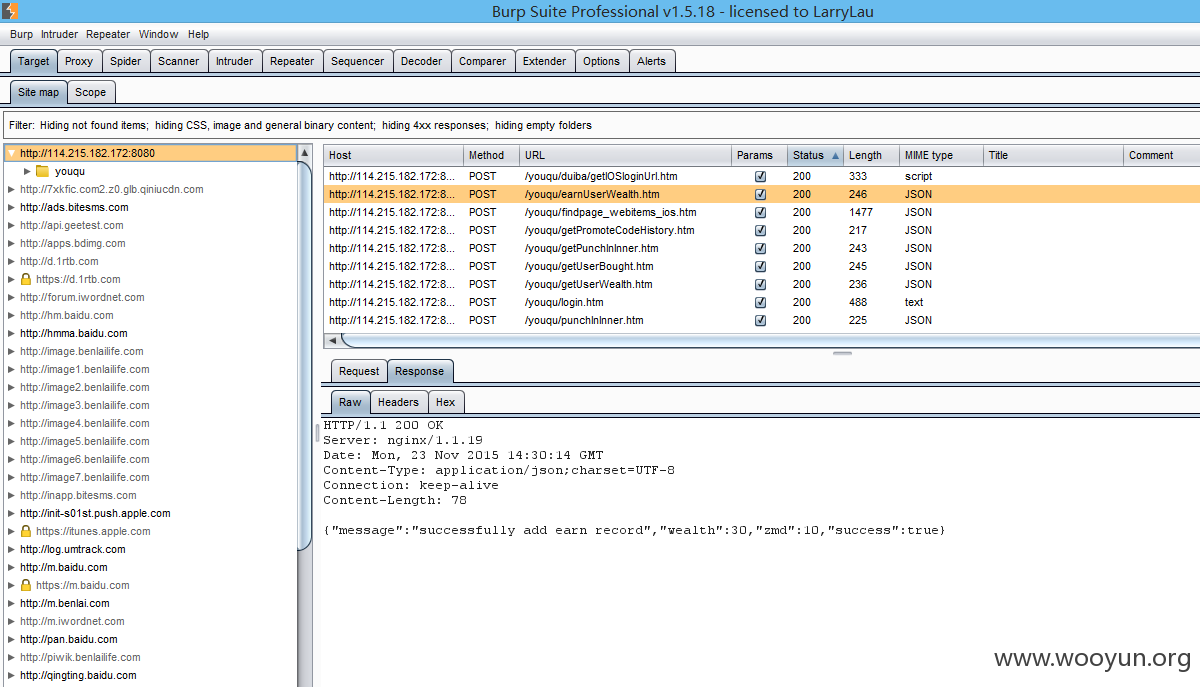Open the Intruder menu in menu bar

pyautogui.click(x=59, y=34)
